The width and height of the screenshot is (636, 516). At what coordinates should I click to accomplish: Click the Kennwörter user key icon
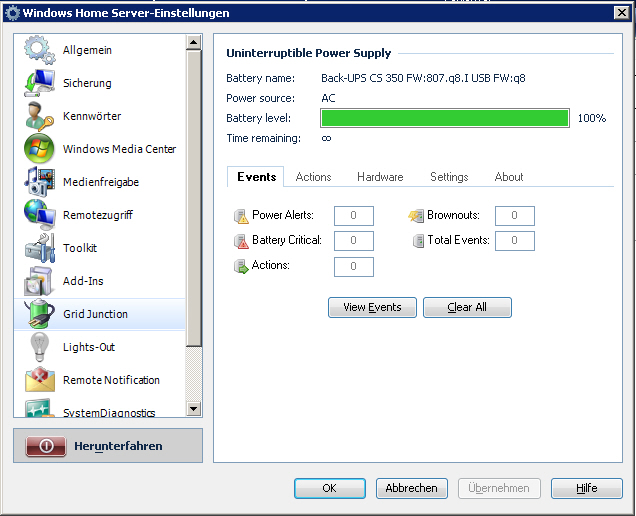coord(39,116)
